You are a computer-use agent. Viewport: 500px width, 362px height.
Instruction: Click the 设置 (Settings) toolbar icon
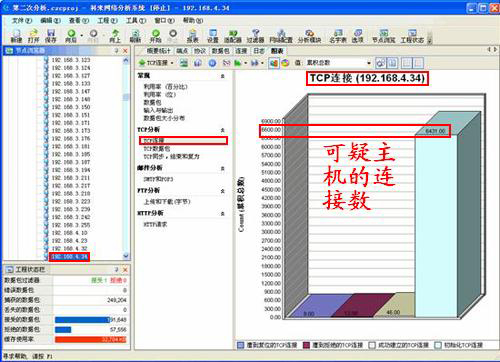(213, 36)
